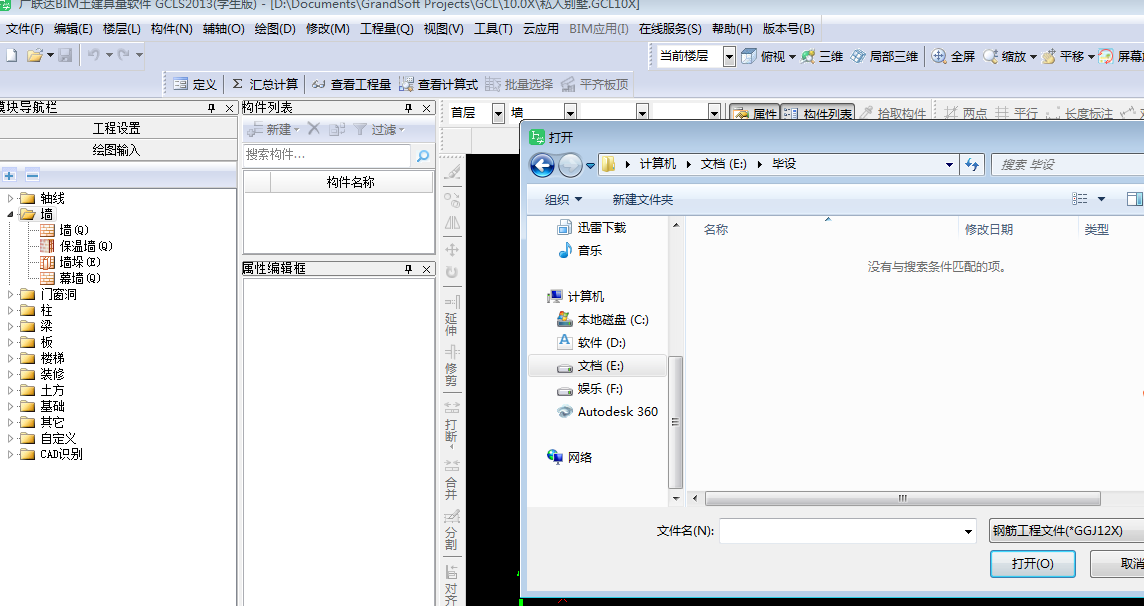Viewport: 1144px width, 606px height.
Task: Select 延伸 extend tool in vertical toolbar
Action: point(452,316)
